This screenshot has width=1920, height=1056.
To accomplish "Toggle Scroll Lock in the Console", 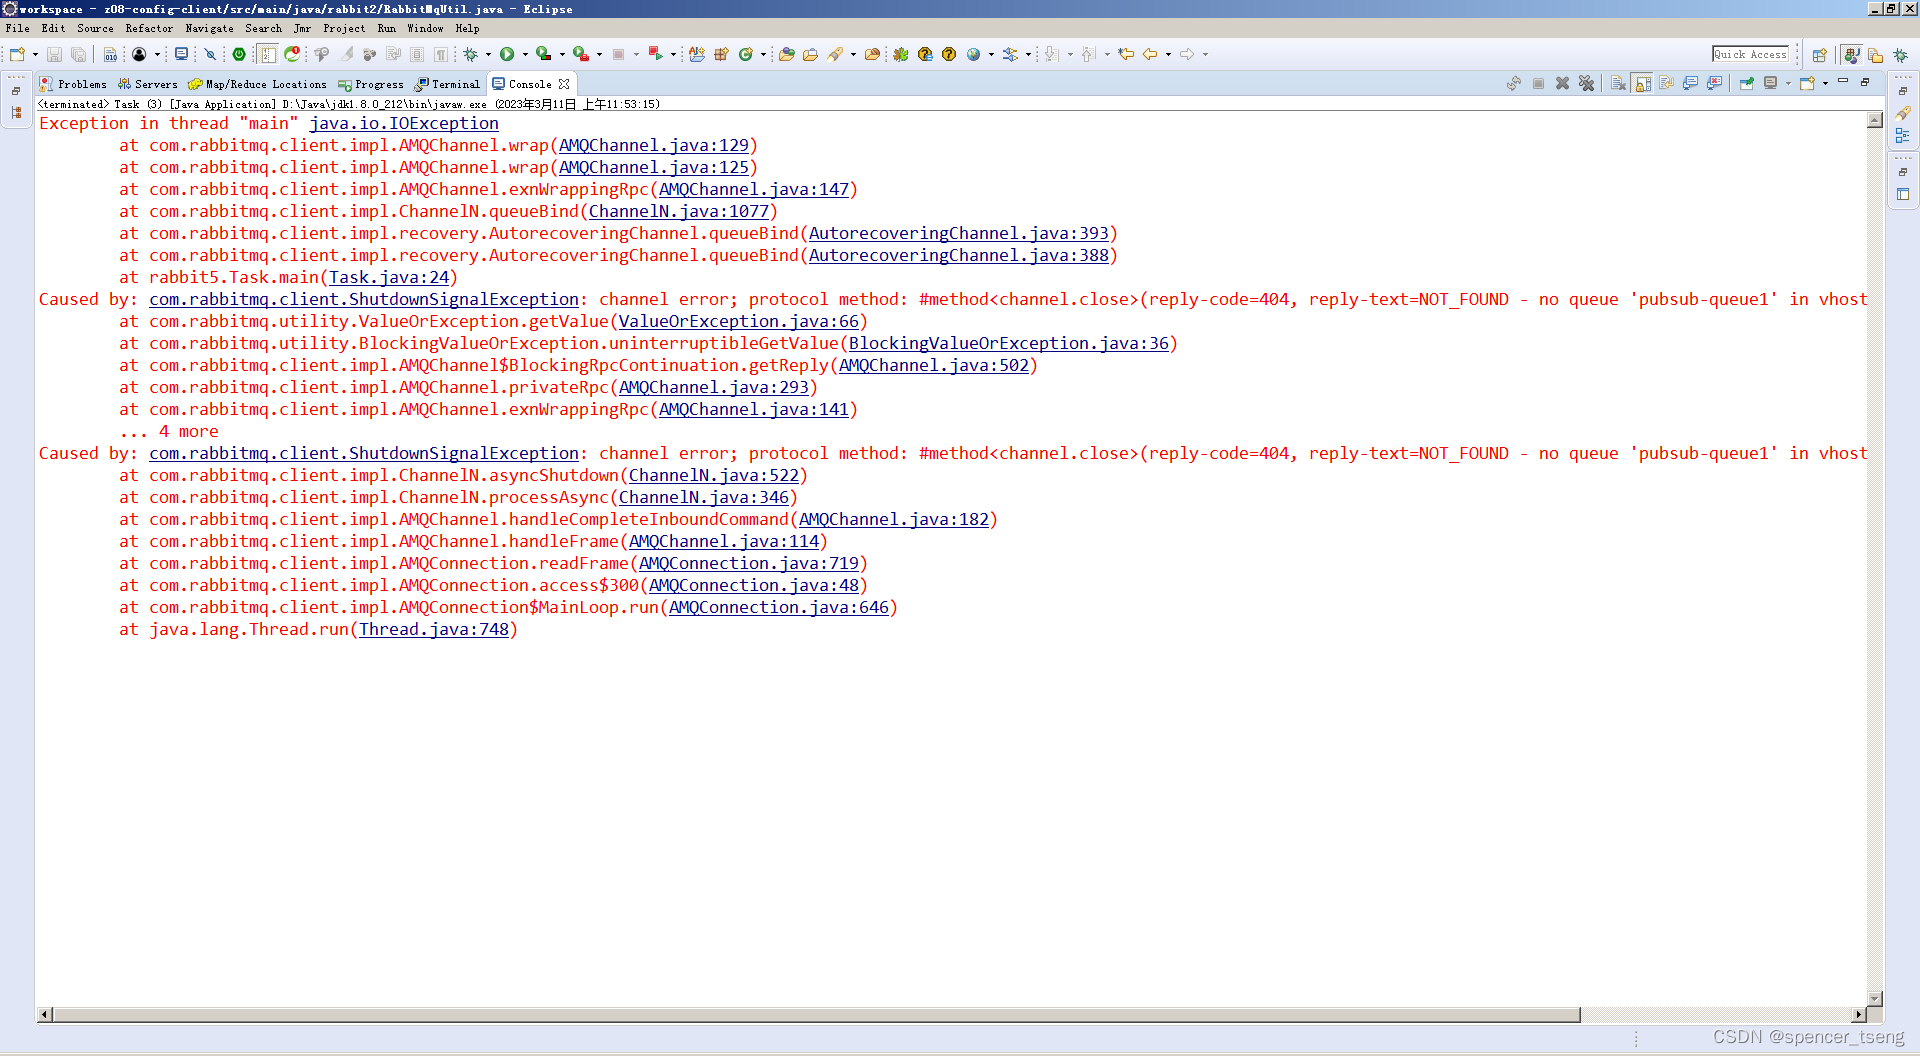I will click(x=1640, y=84).
